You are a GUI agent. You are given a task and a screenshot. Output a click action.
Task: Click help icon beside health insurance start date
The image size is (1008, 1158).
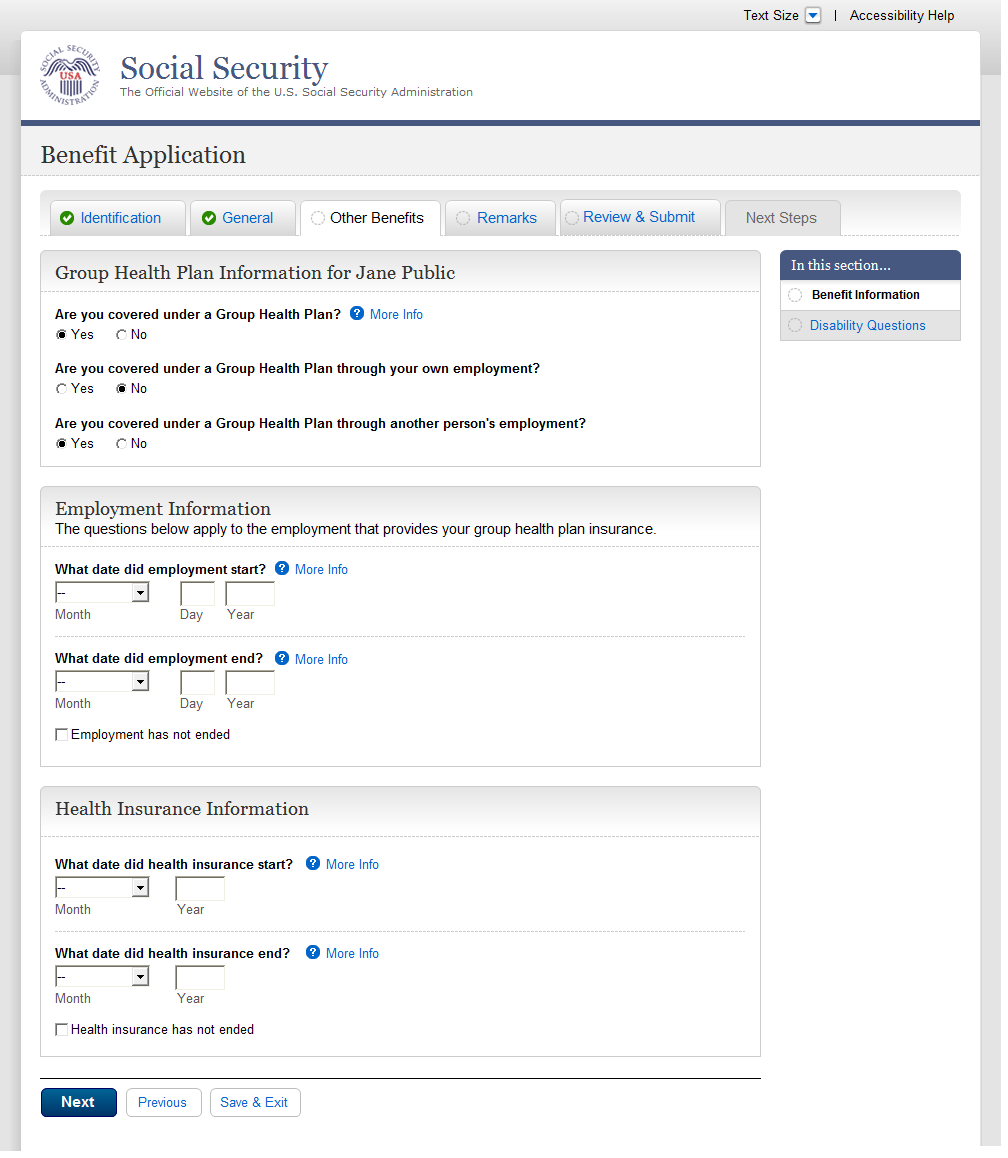click(313, 863)
